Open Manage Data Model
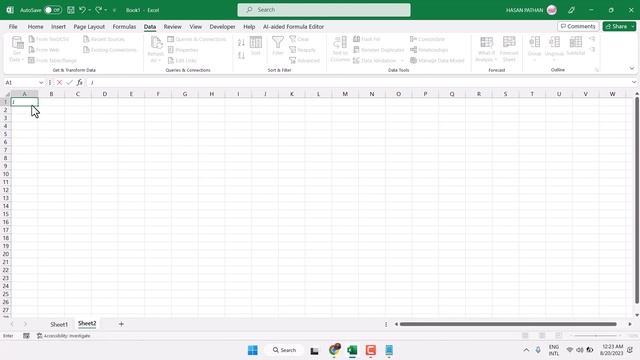Viewport: 640px width, 360px height. coord(437,60)
